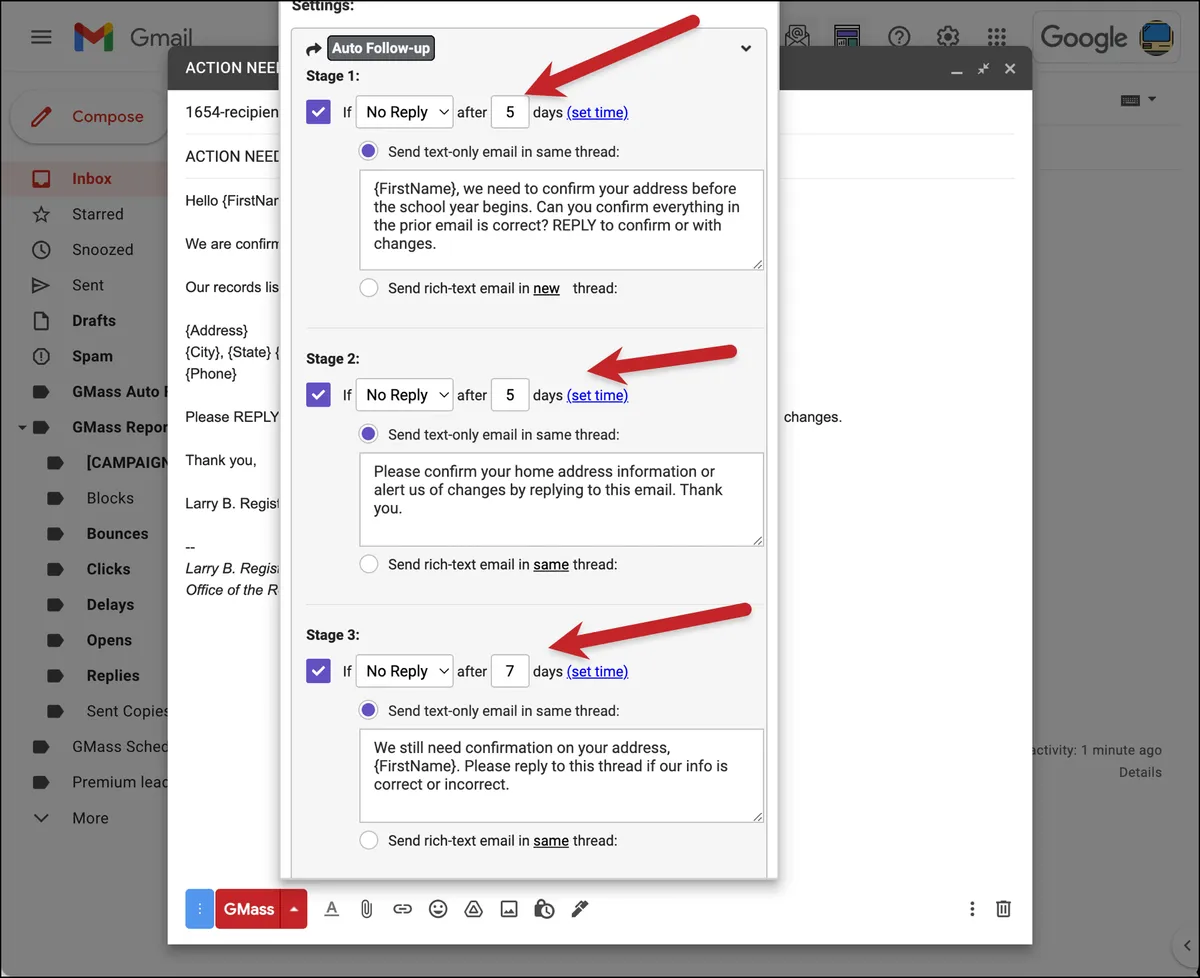The width and height of the screenshot is (1200, 978).
Task: Open the Blocks label
Action: click(x=110, y=498)
